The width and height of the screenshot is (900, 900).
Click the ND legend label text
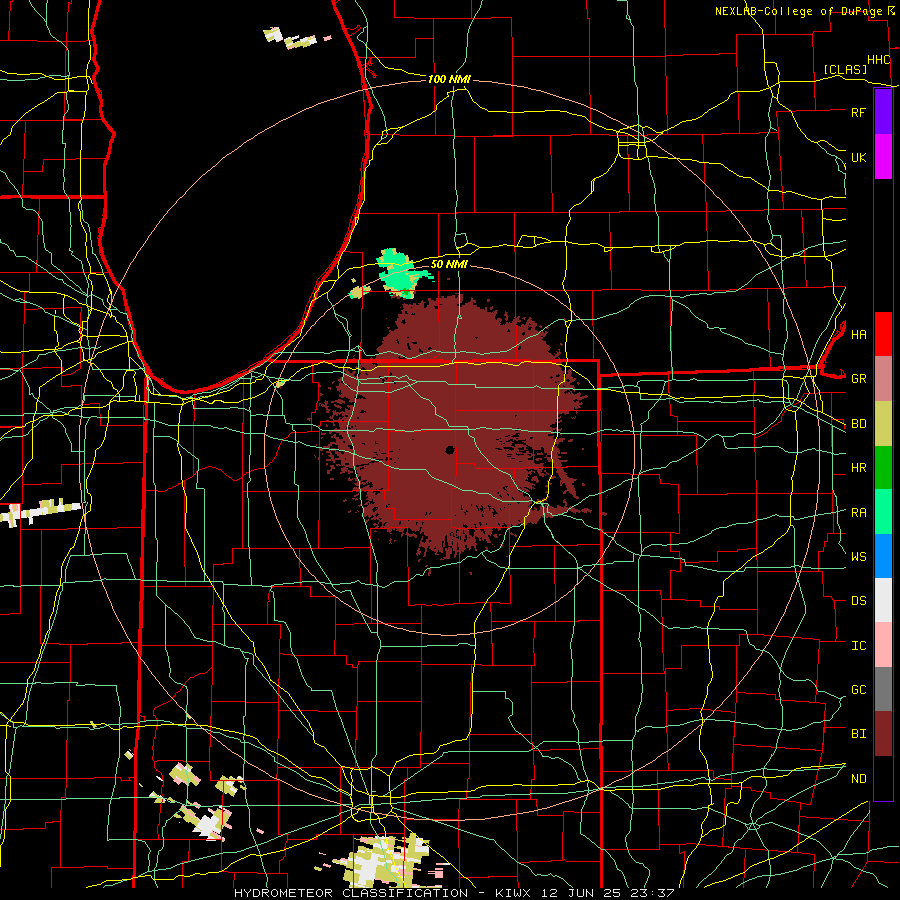[x=858, y=779]
